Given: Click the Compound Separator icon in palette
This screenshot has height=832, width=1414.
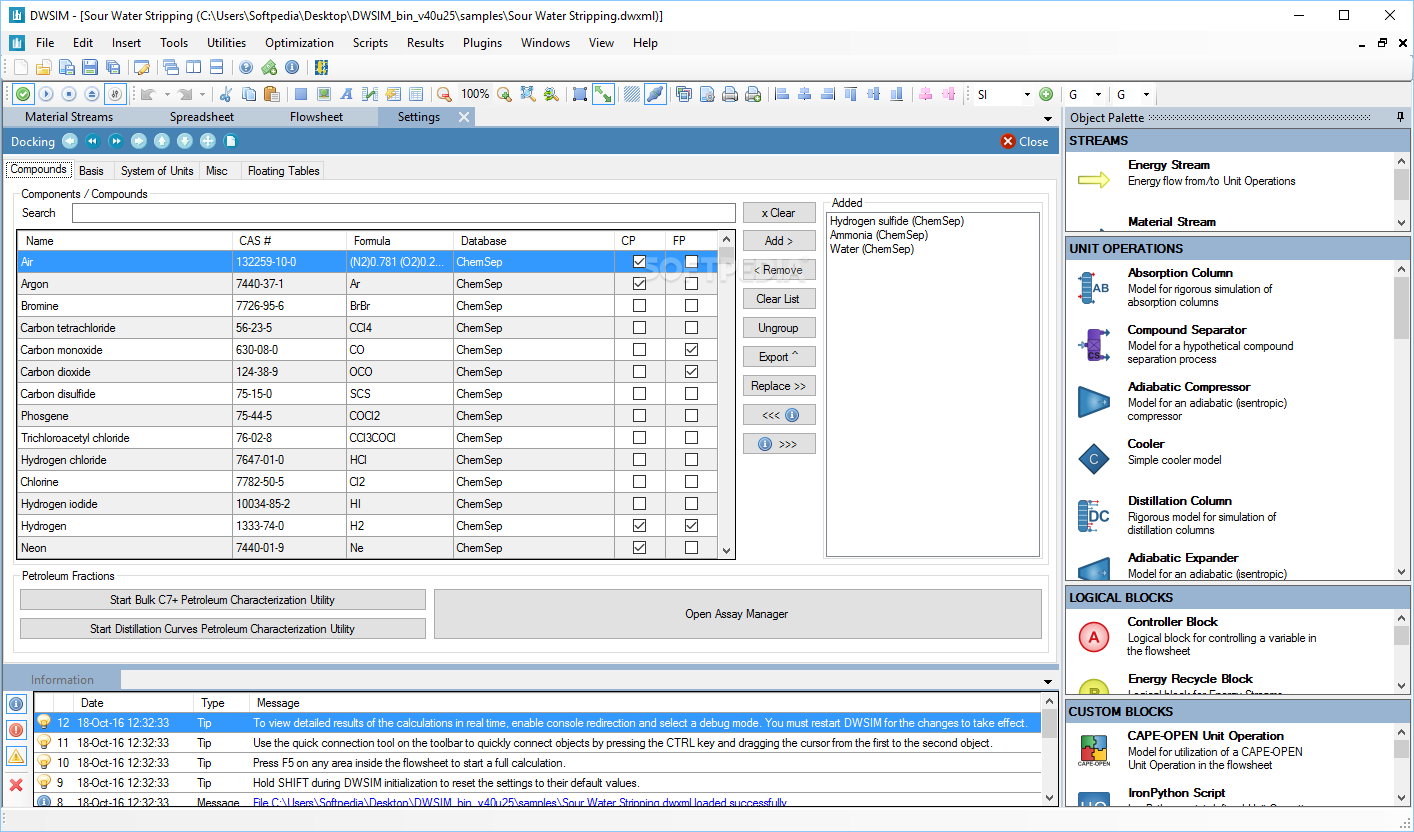Looking at the screenshot, I should tap(1094, 344).
